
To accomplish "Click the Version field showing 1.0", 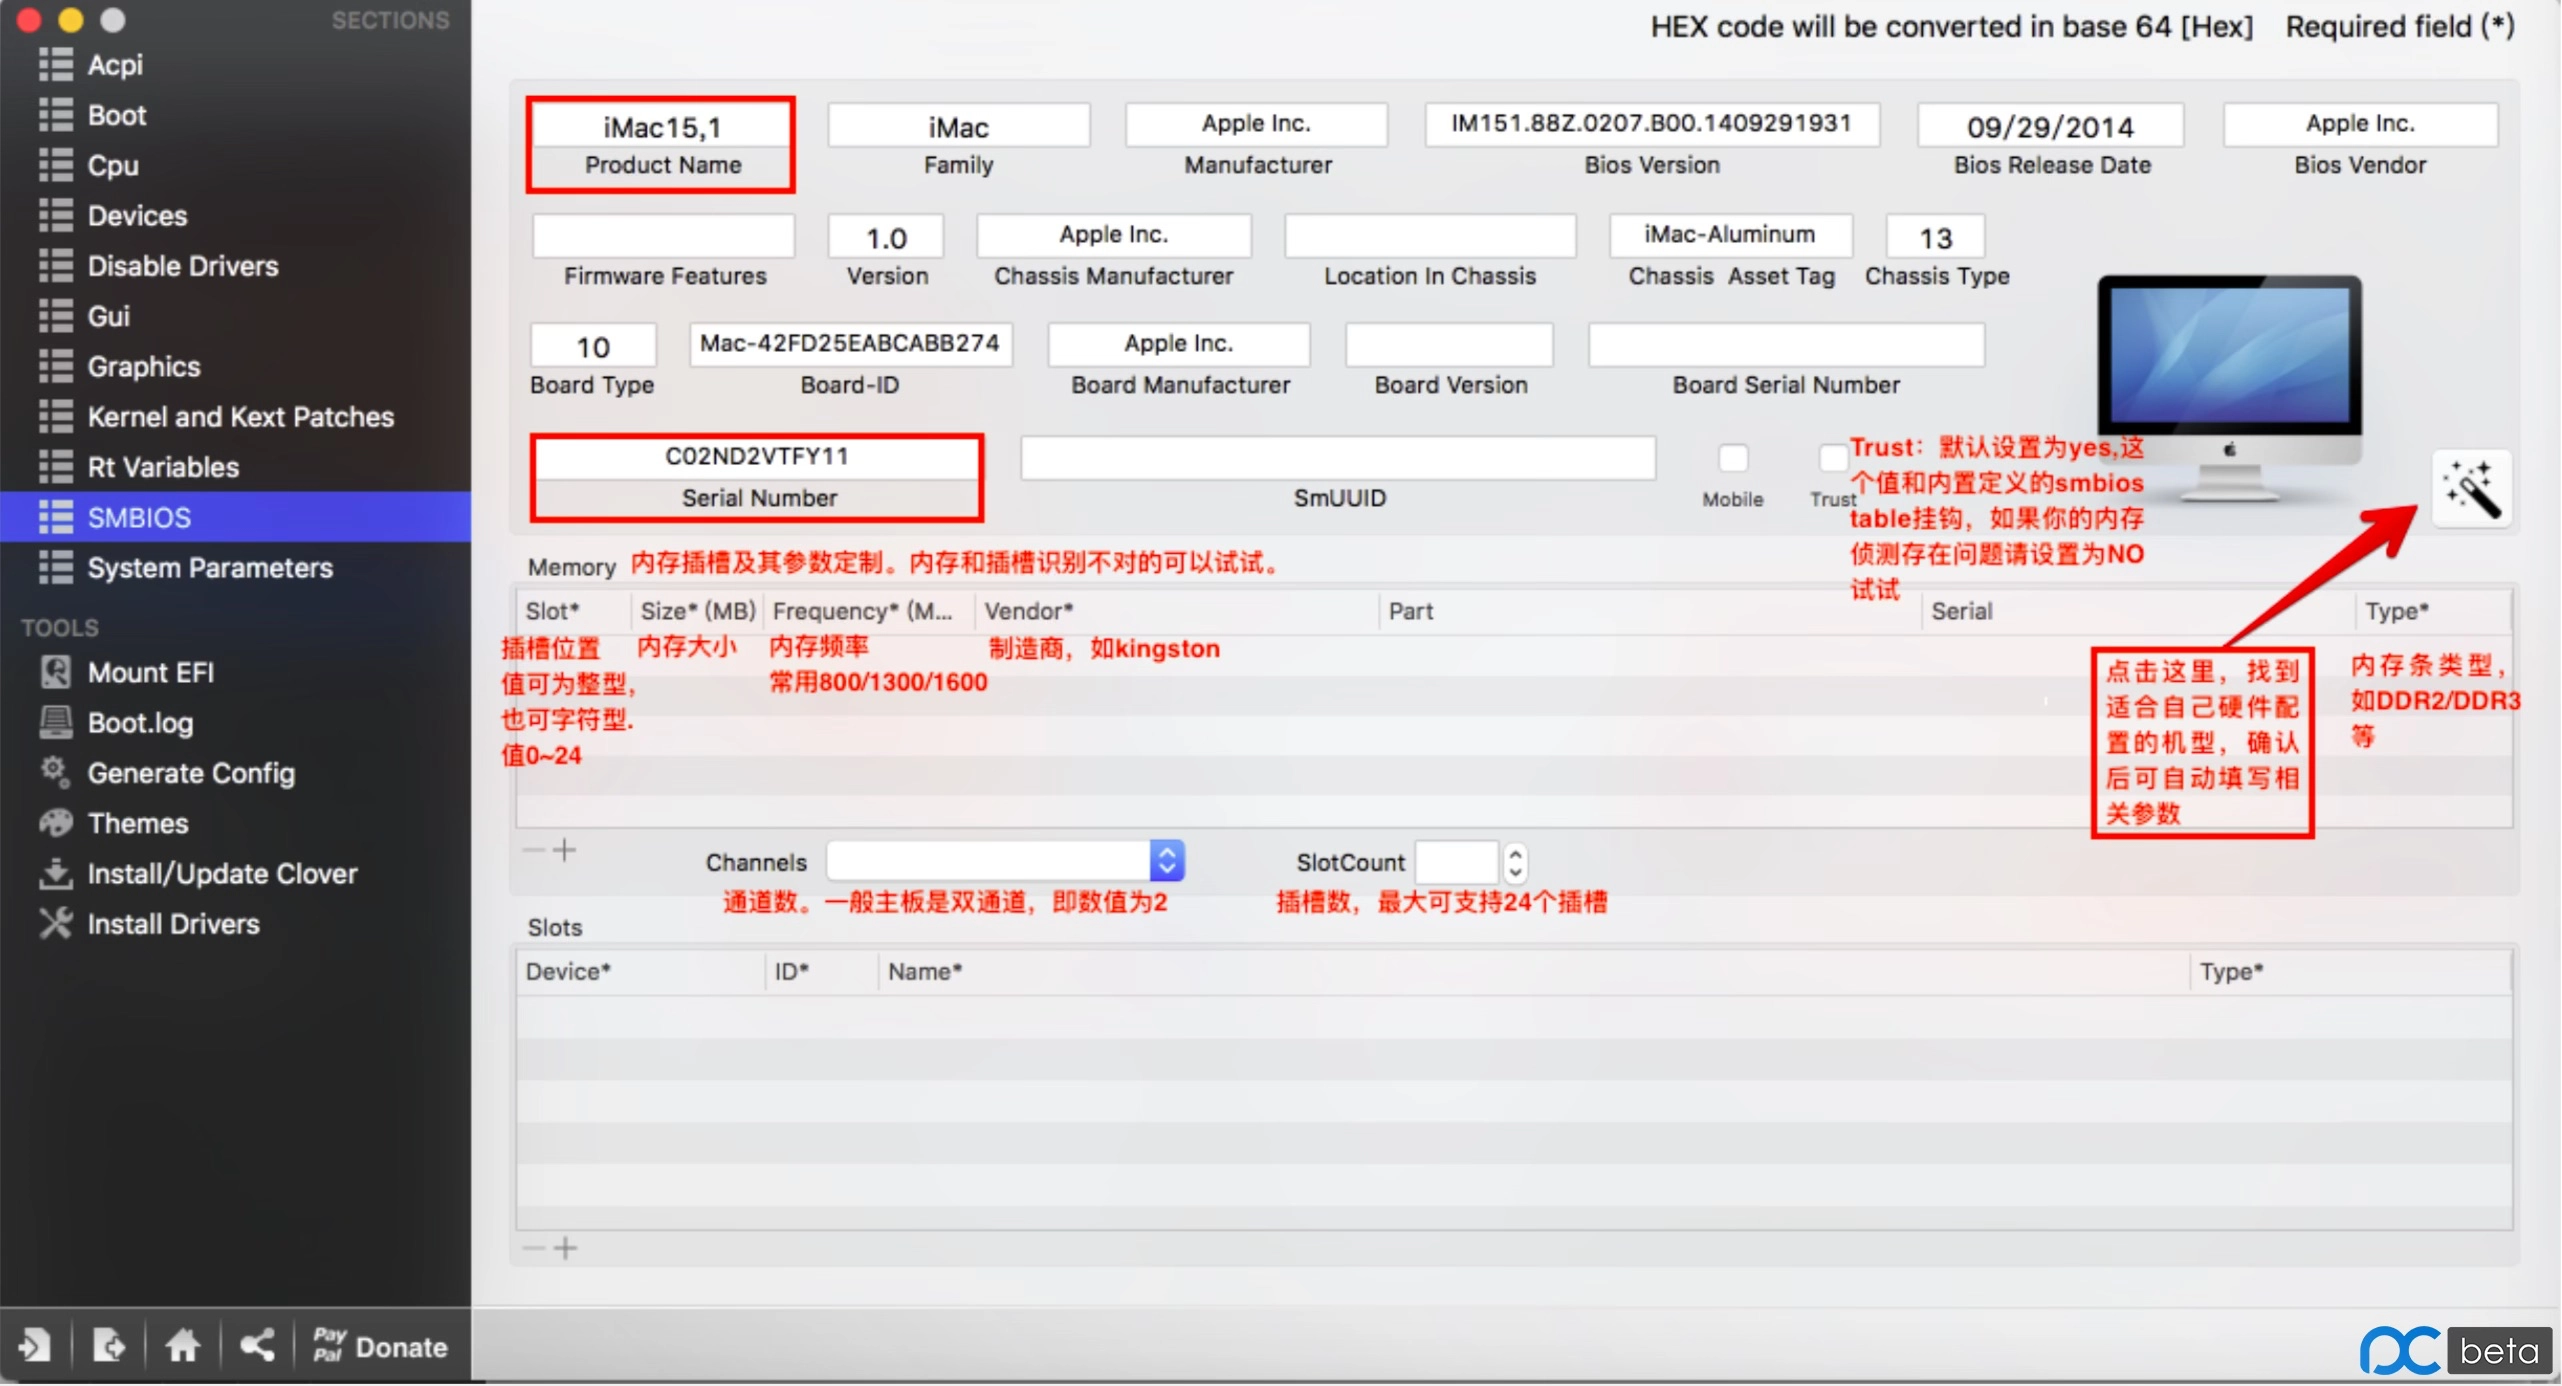I will 886,237.
